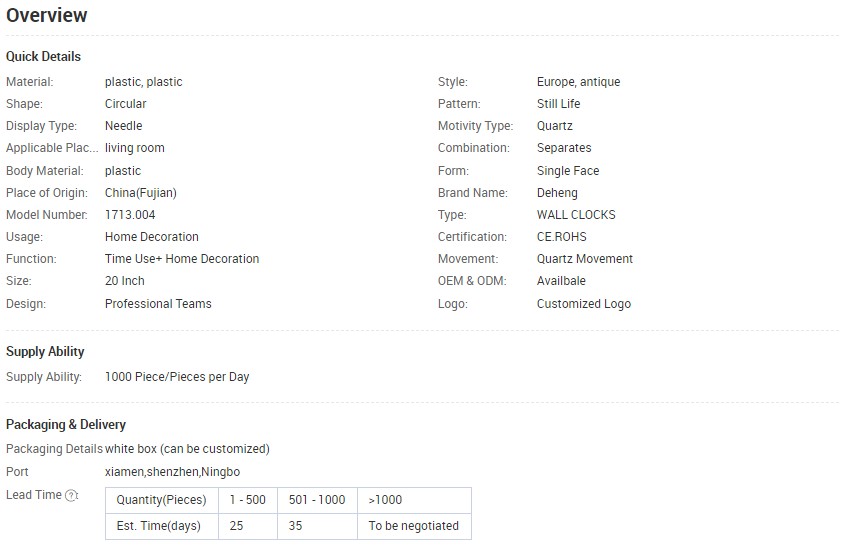Click the Overview heading
849x548 pixels.
click(47, 15)
